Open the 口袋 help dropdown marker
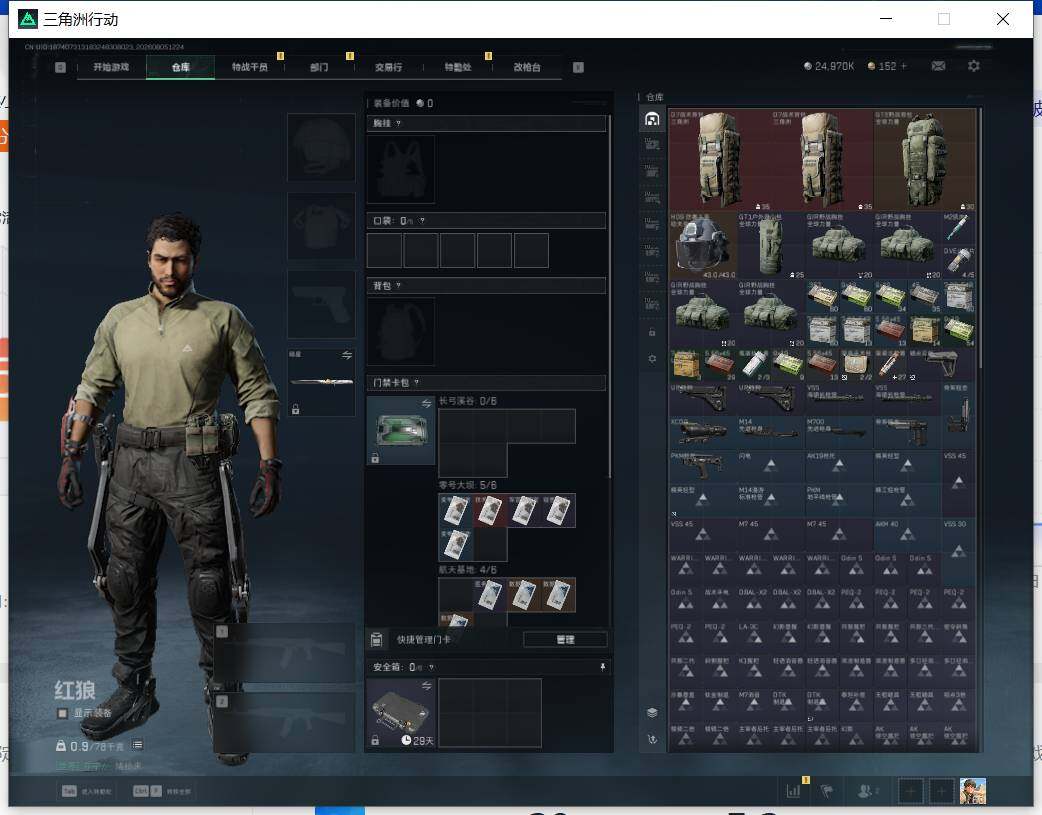Image resolution: width=1042 pixels, height=815 pixels. [422, 221]
